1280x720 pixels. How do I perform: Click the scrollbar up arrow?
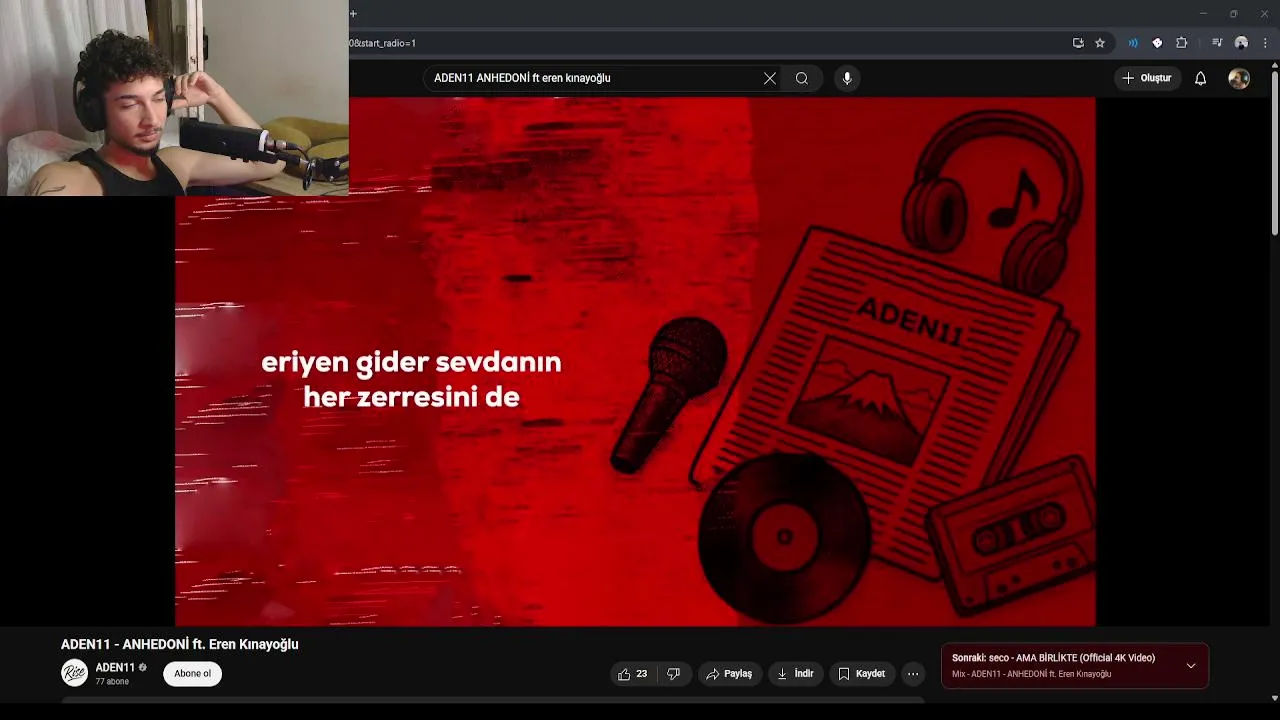pos(1274,66)
